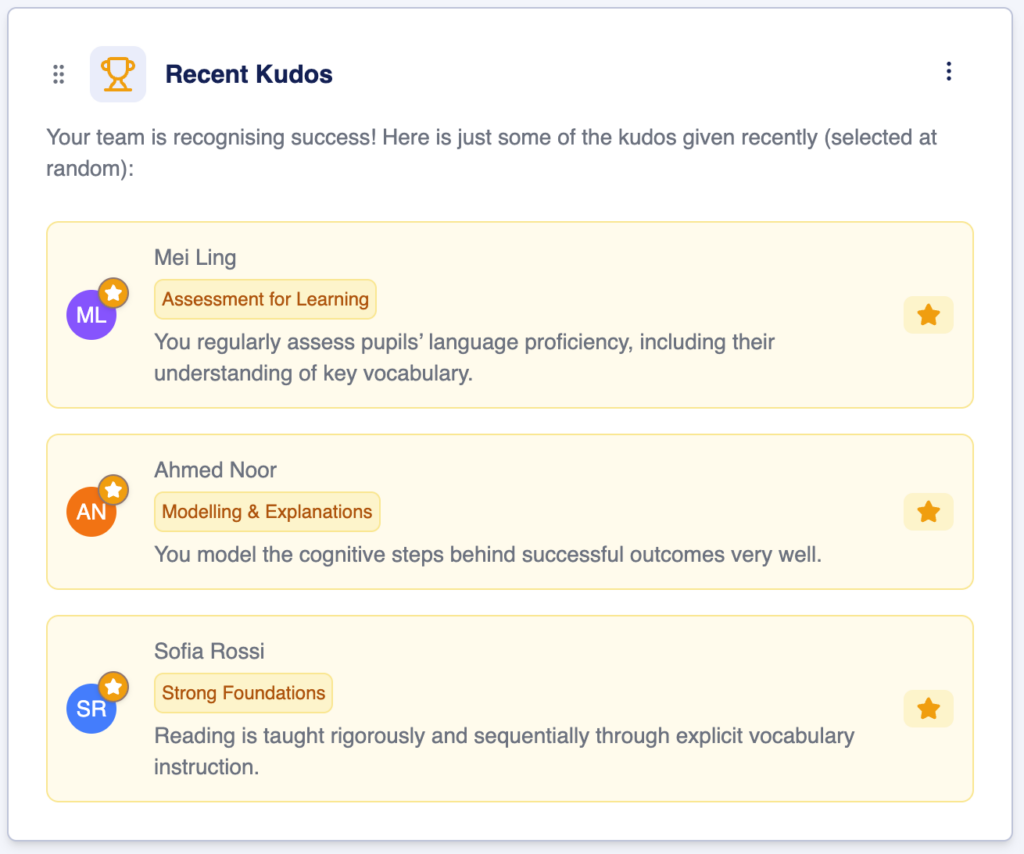1024x854 pixels.
Task: Click the kudos text about cognitive steps
Action: point(487,554)
